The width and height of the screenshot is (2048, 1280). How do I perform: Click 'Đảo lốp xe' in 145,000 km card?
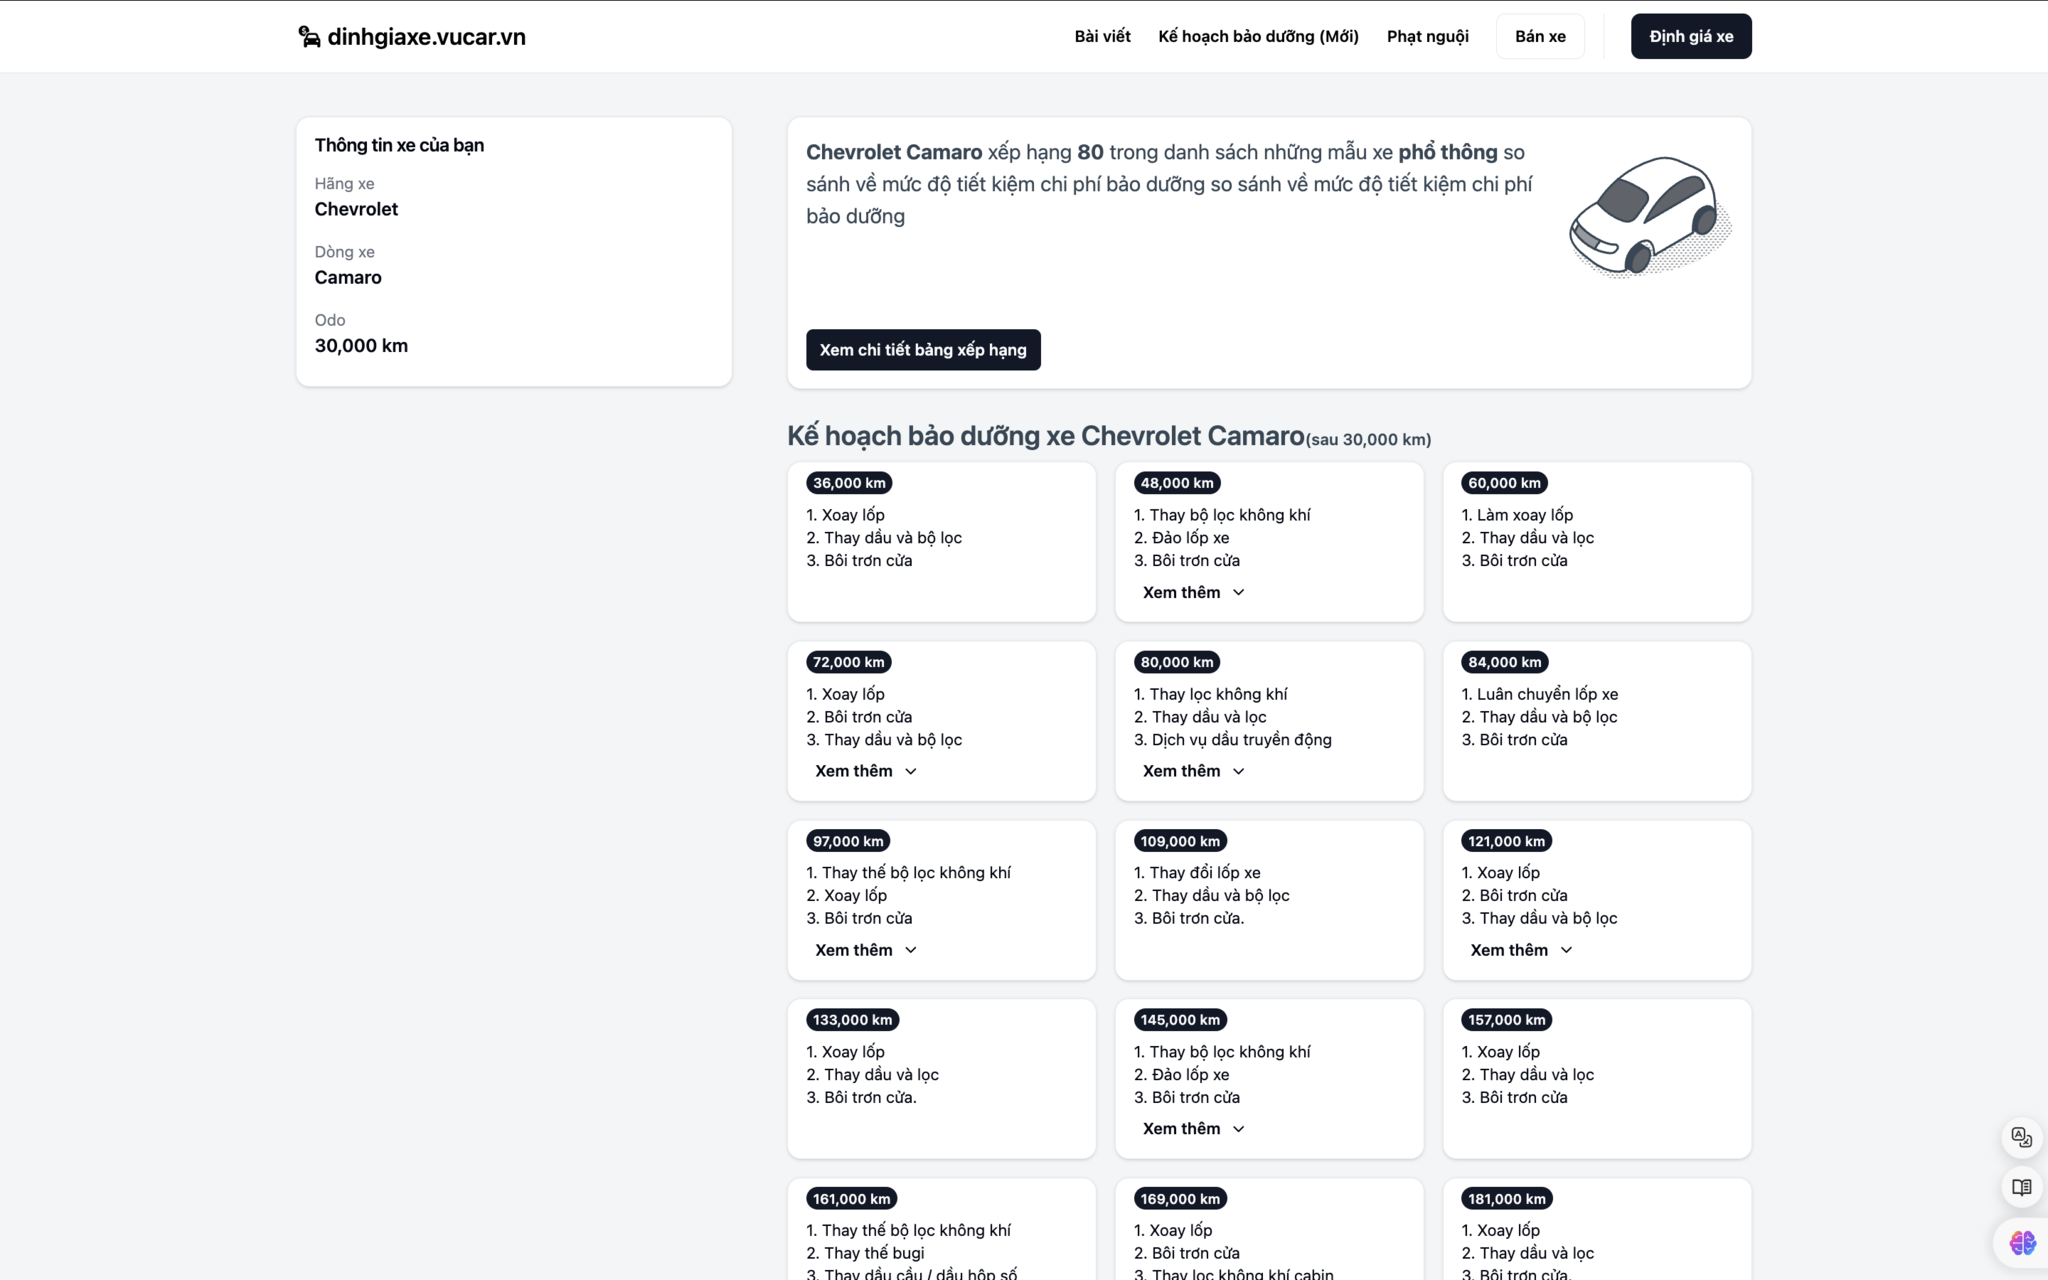click(1190, 1075)
